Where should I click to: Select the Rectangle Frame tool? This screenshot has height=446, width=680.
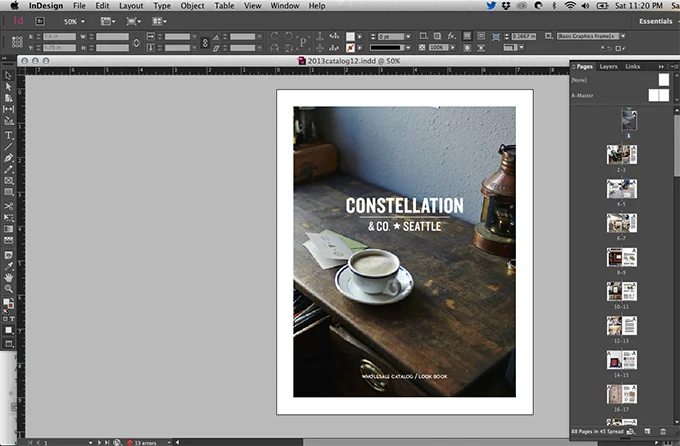click(8, 180)
